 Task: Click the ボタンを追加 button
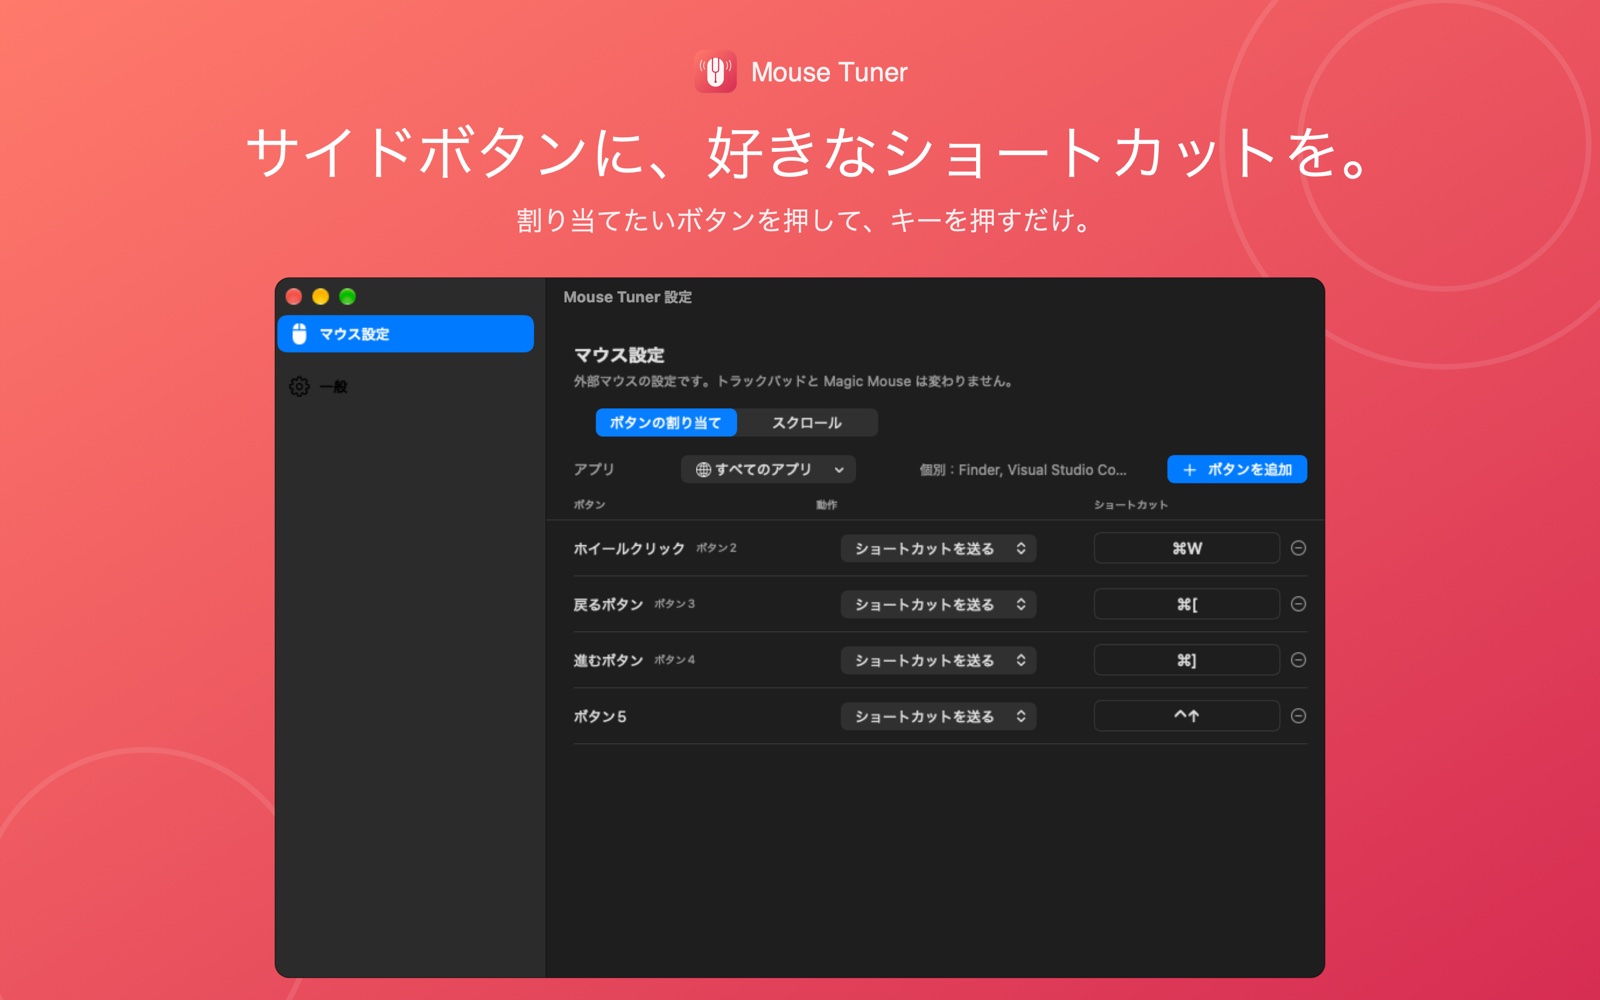[1237, 469]
